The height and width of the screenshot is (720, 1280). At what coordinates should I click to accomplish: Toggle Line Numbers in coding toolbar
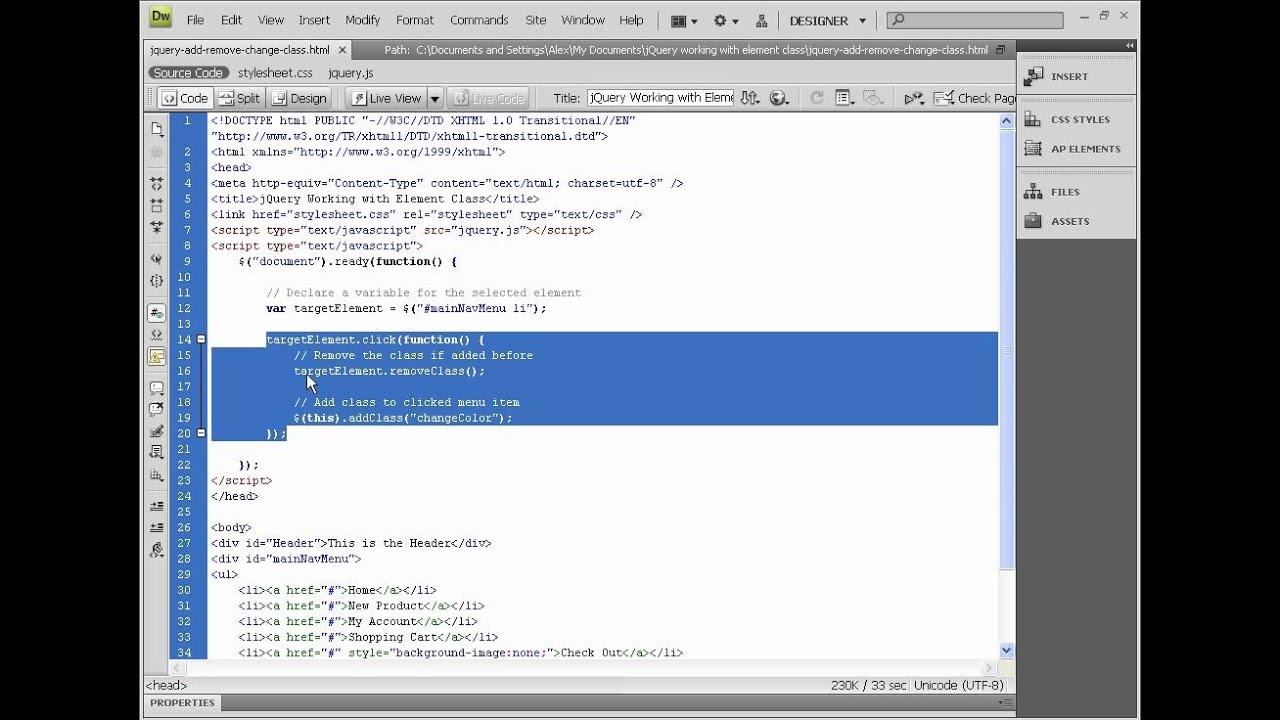pyautogui.click(x=157, y=313)
